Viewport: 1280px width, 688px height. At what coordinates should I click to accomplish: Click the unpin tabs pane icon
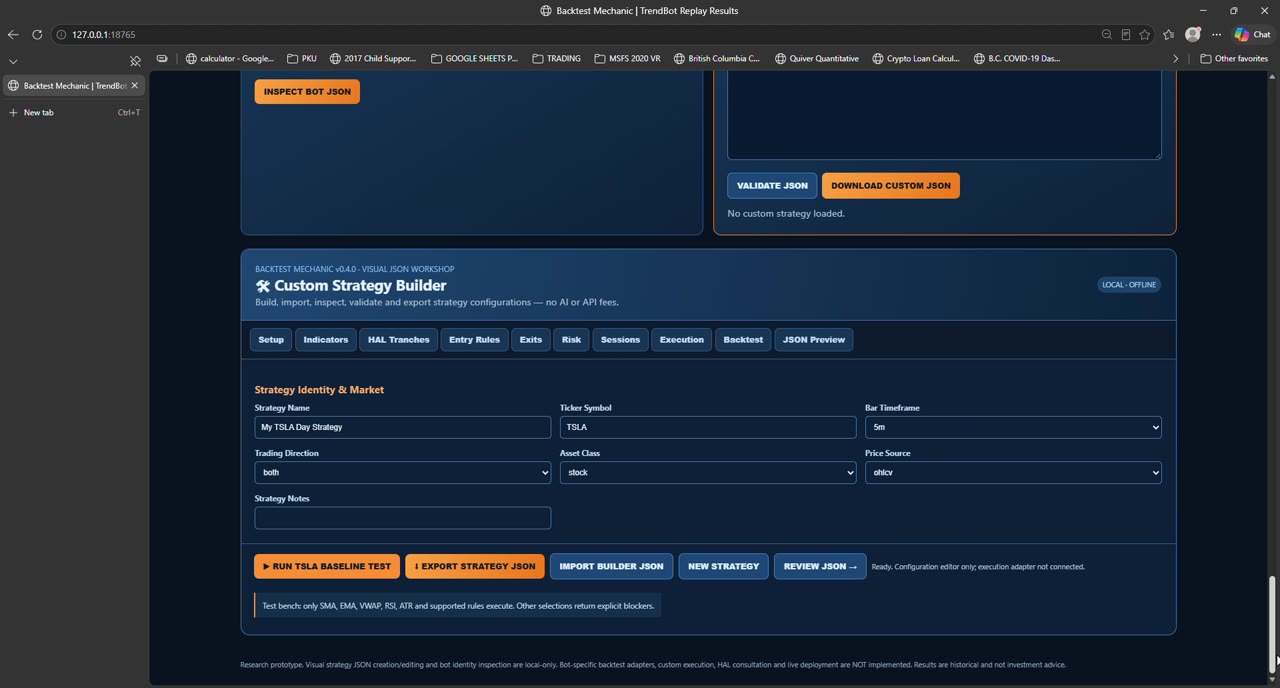(135, 61)
